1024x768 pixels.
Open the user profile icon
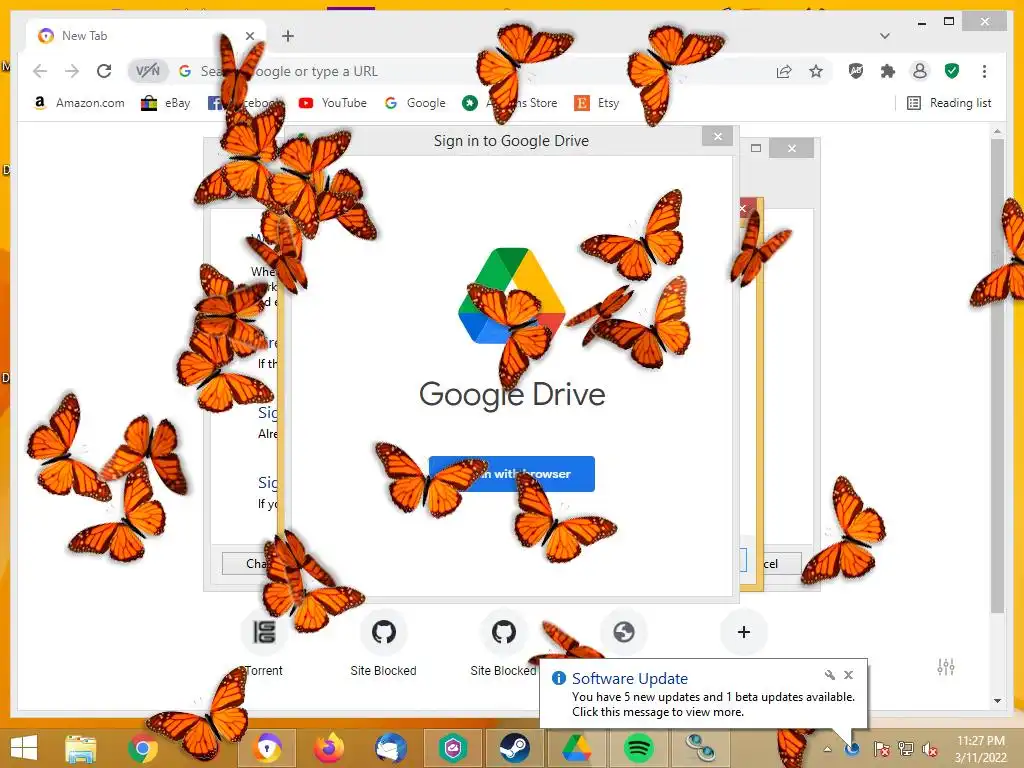click(920, 71)
